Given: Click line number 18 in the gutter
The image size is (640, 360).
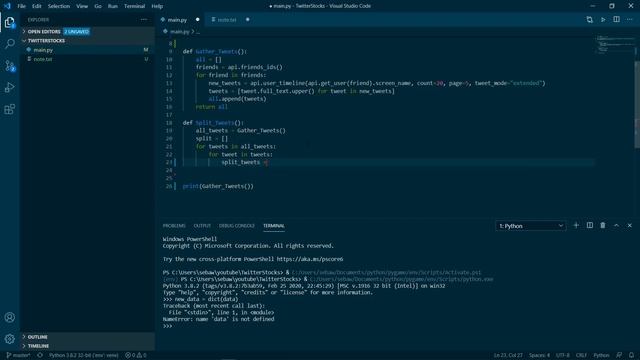Looking at the screenshot, I should (169, 123).
